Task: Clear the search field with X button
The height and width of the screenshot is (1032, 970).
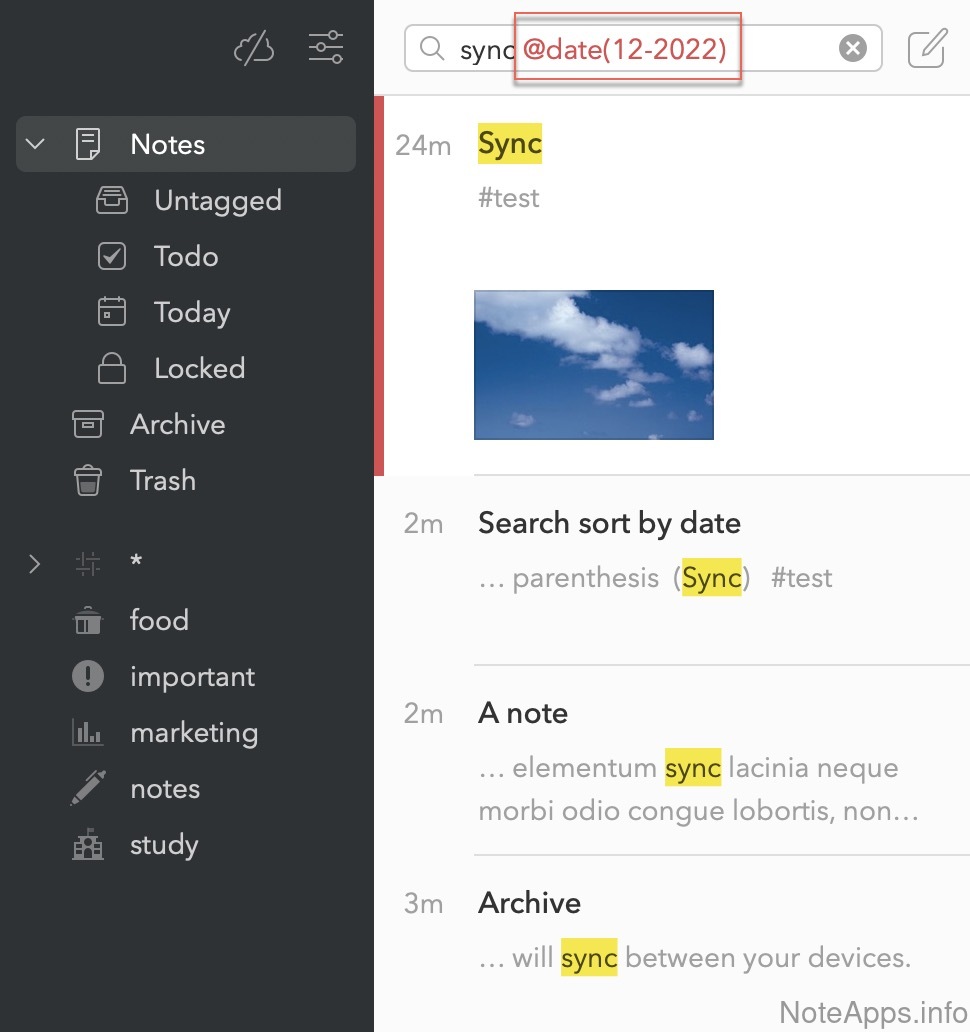Action: click(852, 48)
